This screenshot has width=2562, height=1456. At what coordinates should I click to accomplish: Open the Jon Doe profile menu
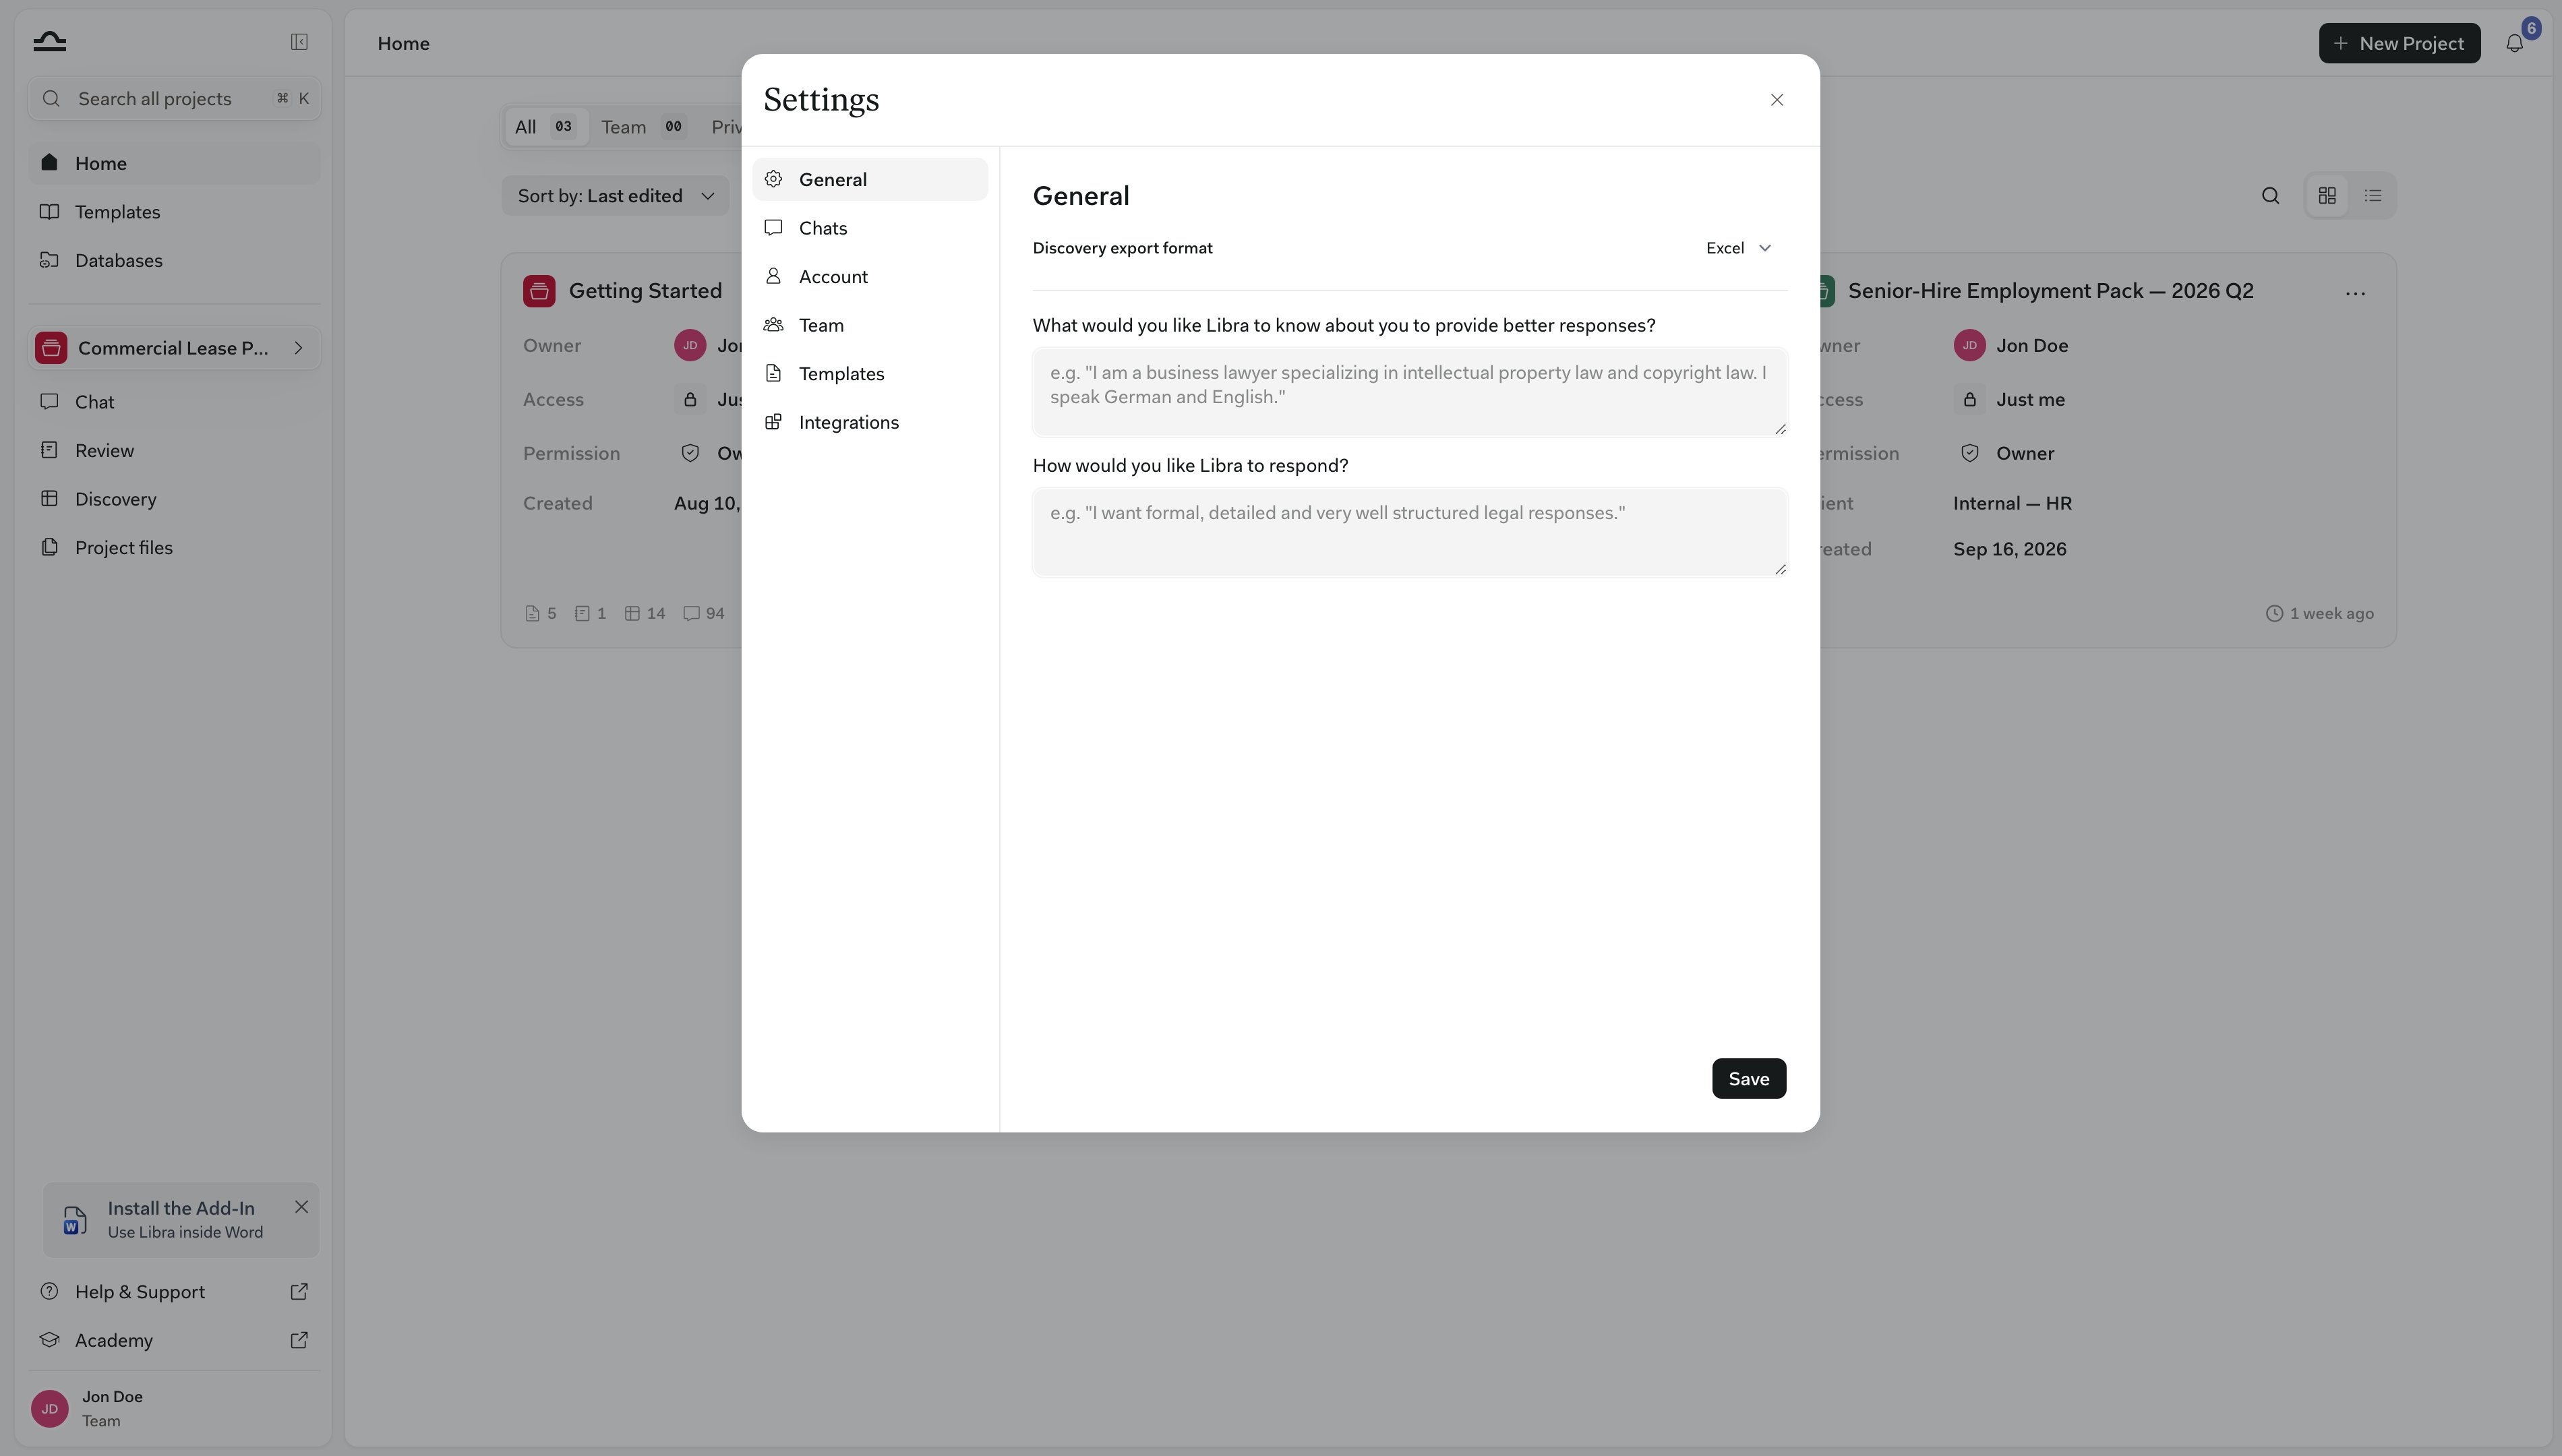(x=174, y=1408)
